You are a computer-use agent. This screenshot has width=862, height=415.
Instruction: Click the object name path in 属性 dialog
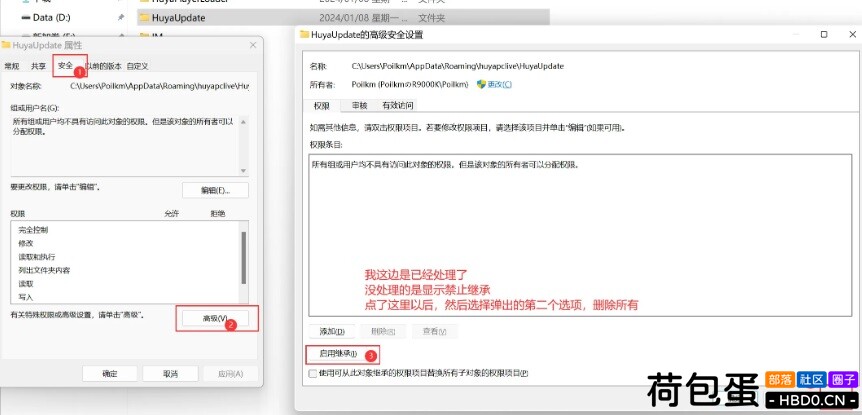(159, 86)
